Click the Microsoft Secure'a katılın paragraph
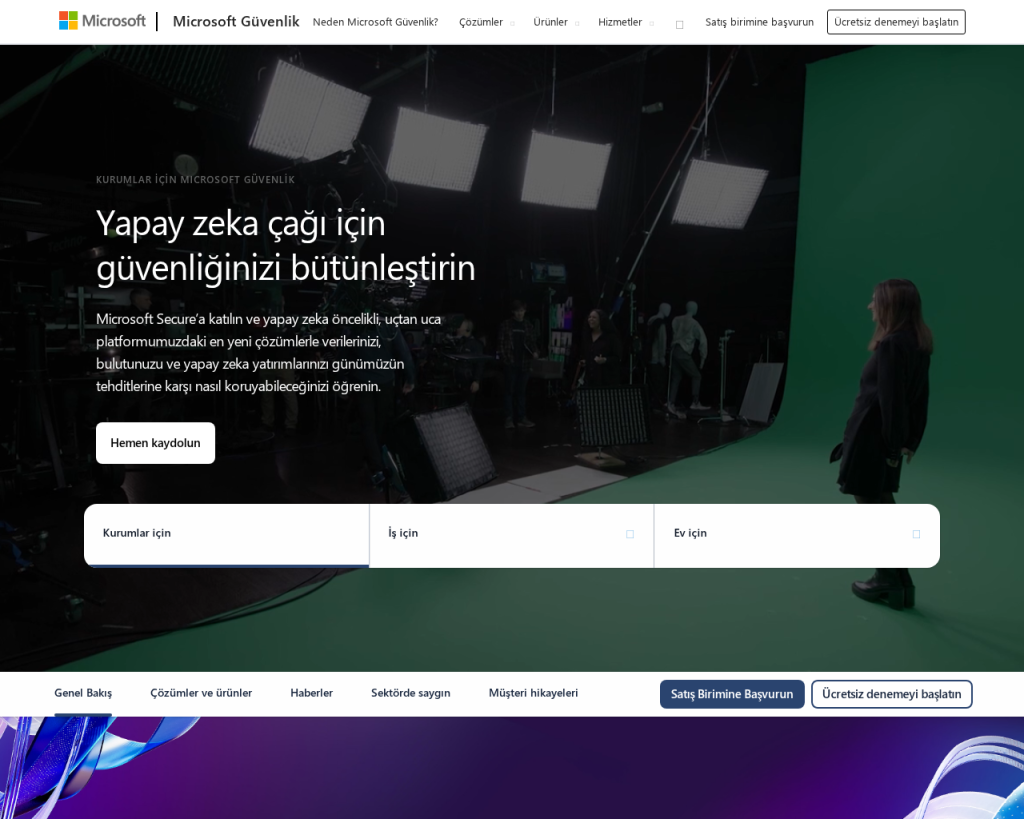 click(x=268, y=353)
